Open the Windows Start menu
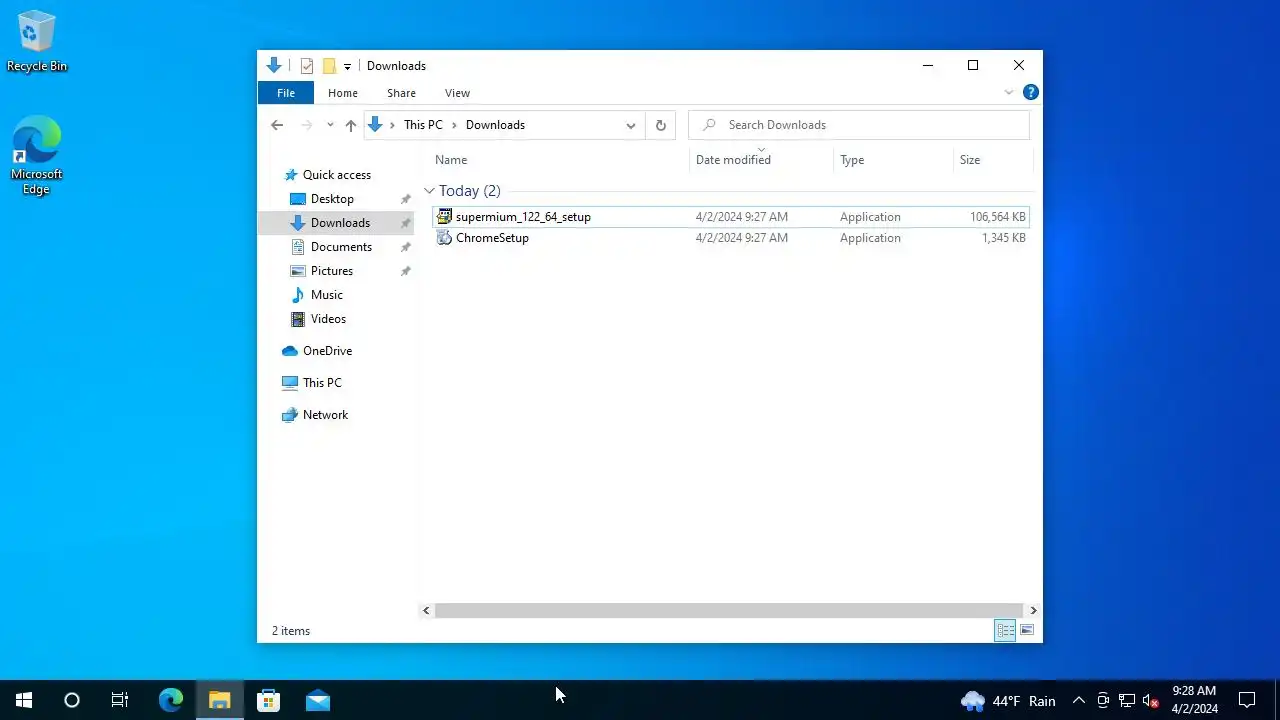This screenshot has height=720, width=1280. 24,700
